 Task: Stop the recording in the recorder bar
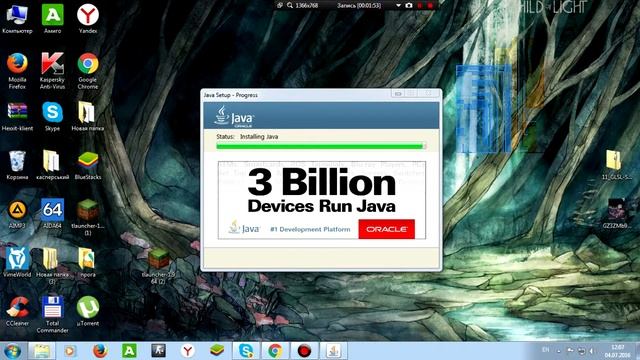(430, 5)
